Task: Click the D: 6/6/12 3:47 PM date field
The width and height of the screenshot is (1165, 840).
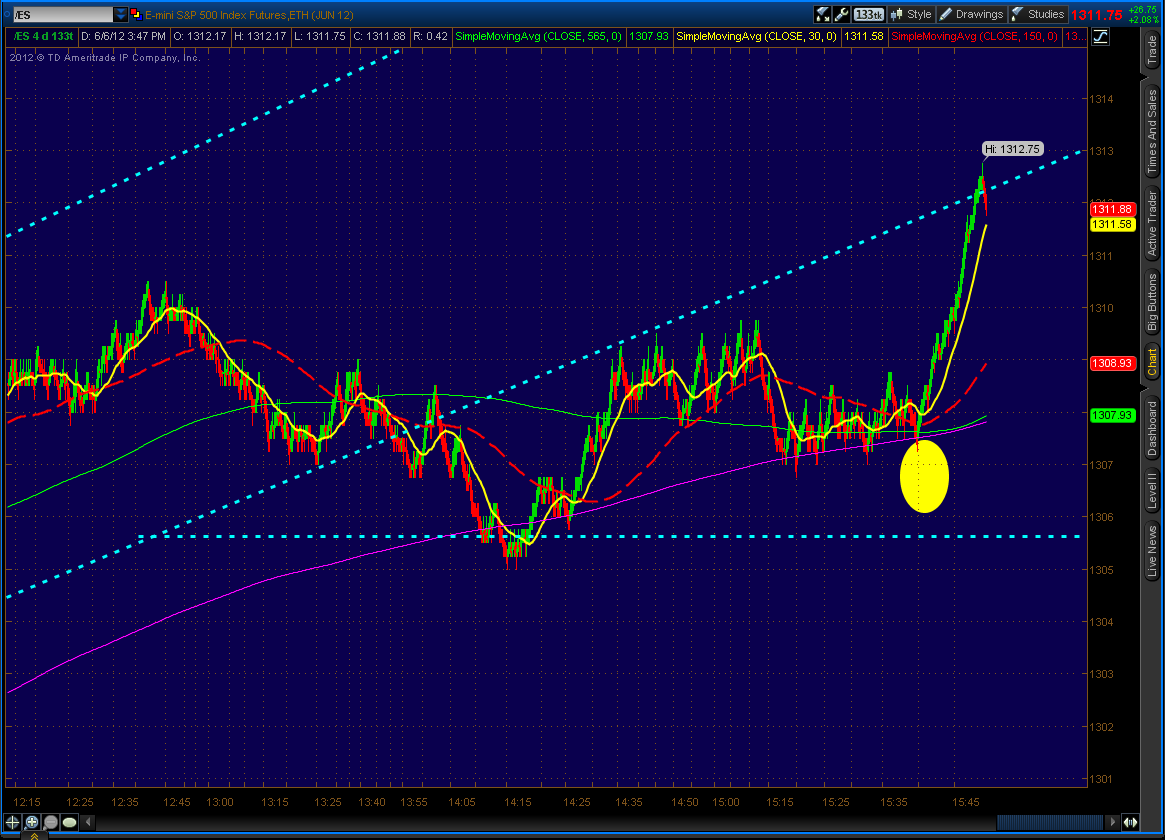Action: 123,36
